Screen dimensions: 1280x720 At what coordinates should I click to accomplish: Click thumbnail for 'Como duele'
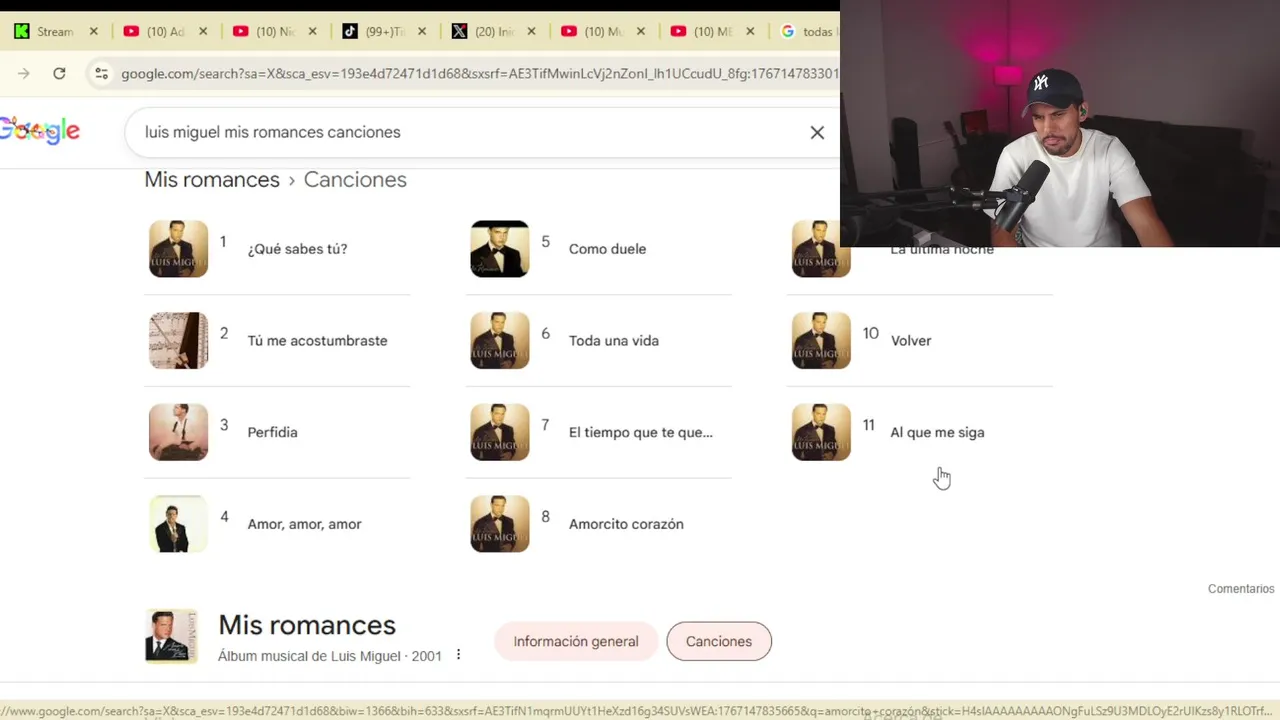point(500,249)
